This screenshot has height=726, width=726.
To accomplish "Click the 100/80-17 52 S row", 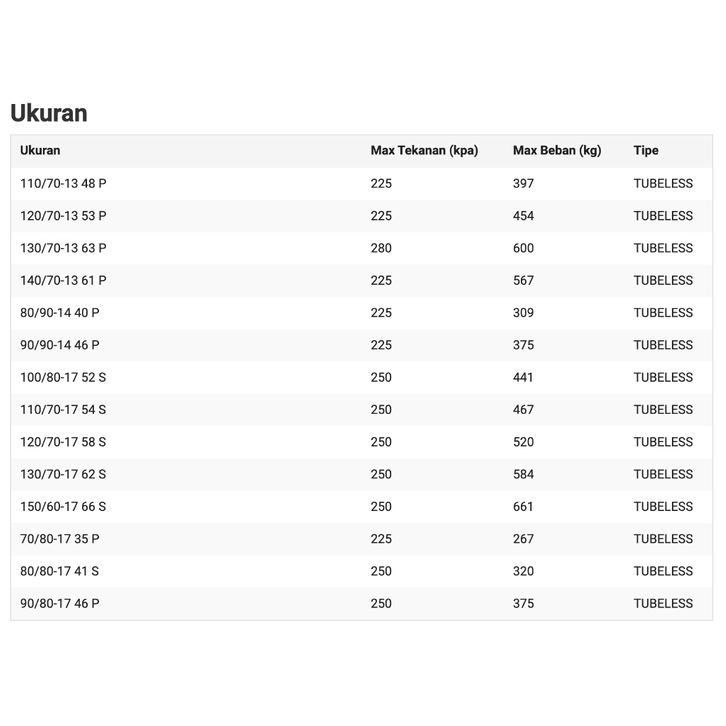I will [x=63, y=378].
